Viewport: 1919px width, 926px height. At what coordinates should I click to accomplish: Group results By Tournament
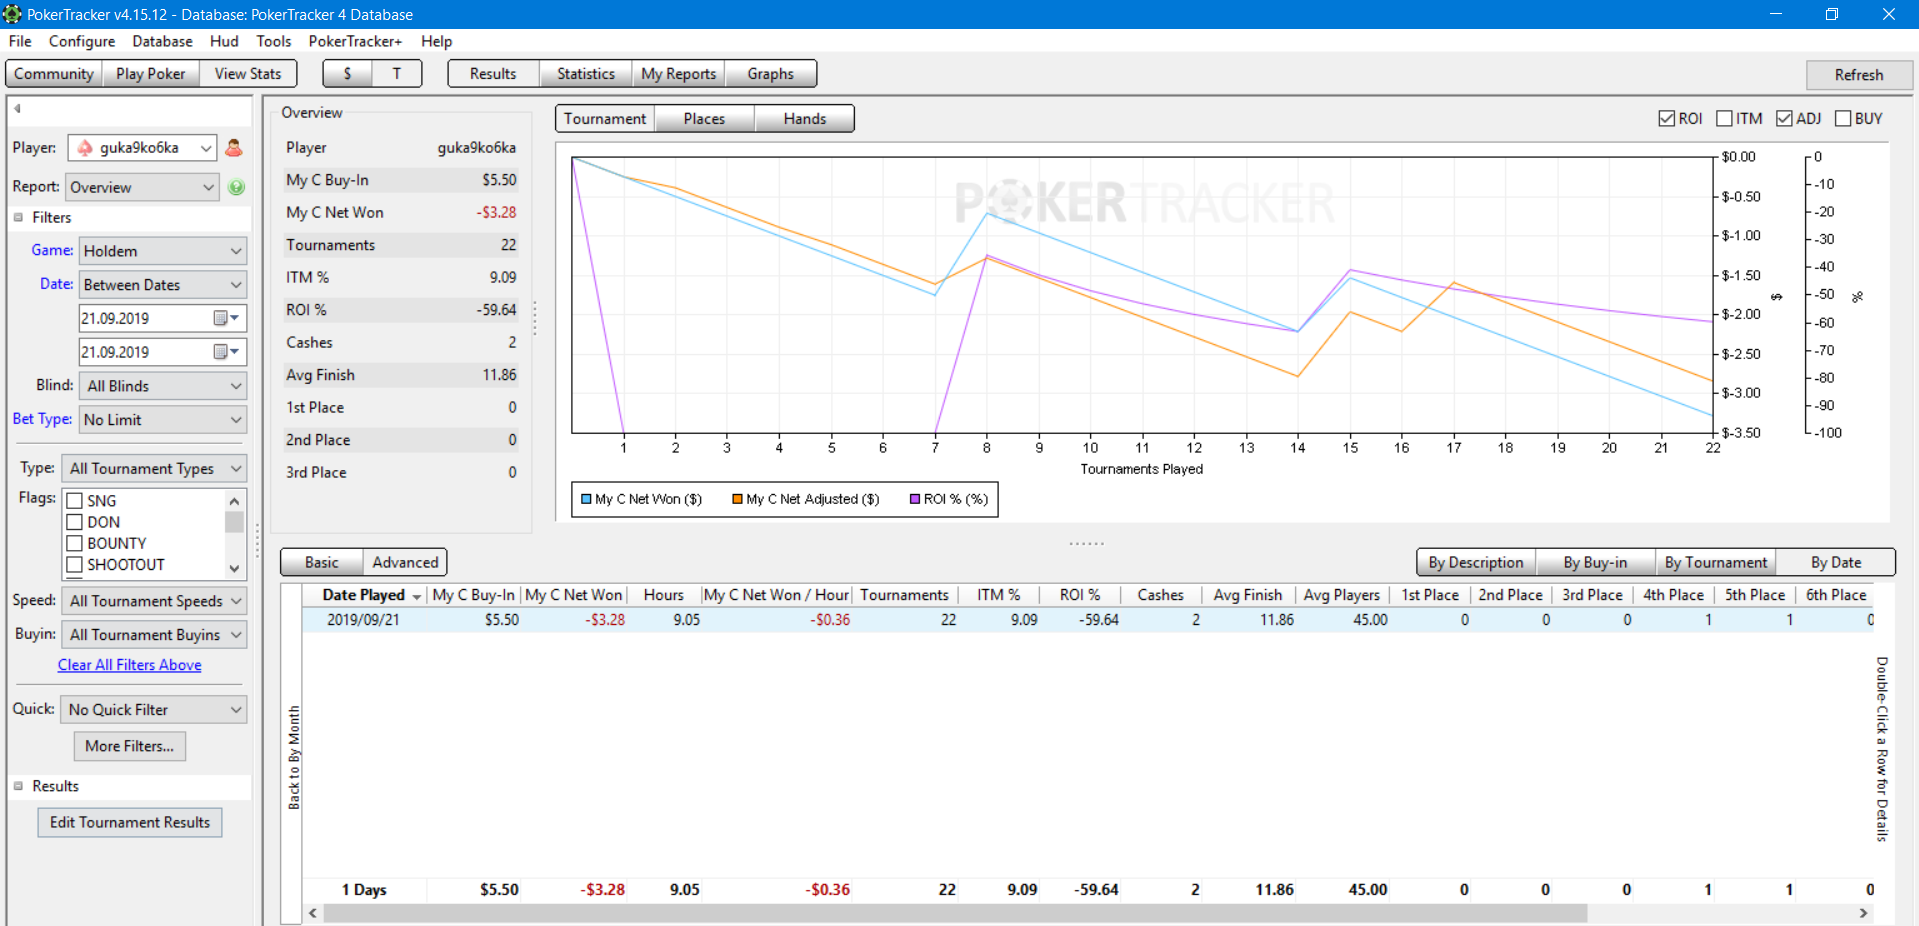click(x=1716, y=563)
